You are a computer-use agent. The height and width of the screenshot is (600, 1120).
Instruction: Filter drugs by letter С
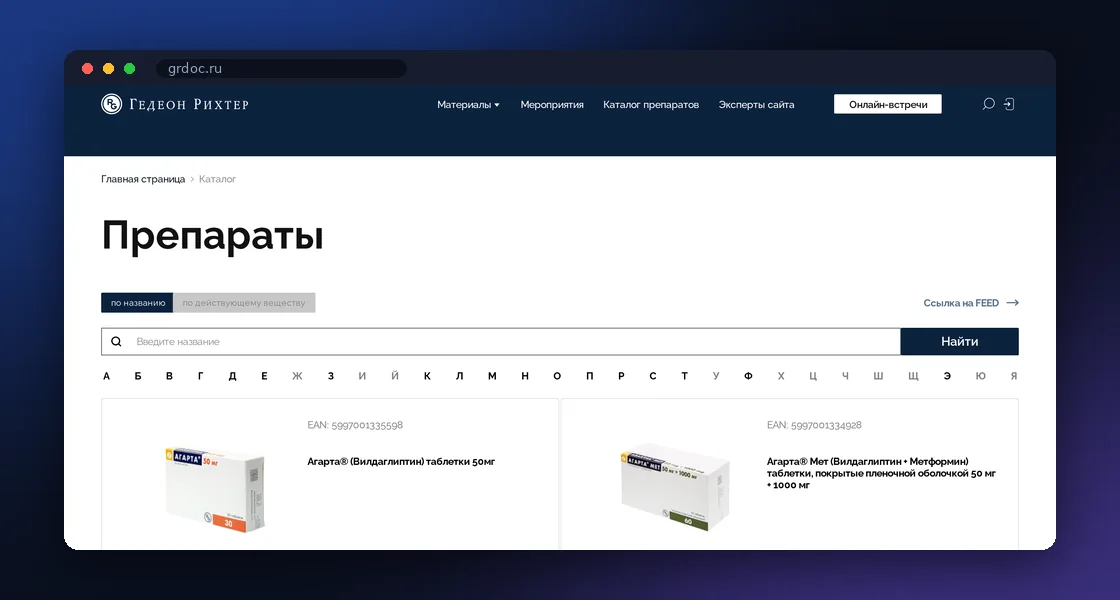653,376
